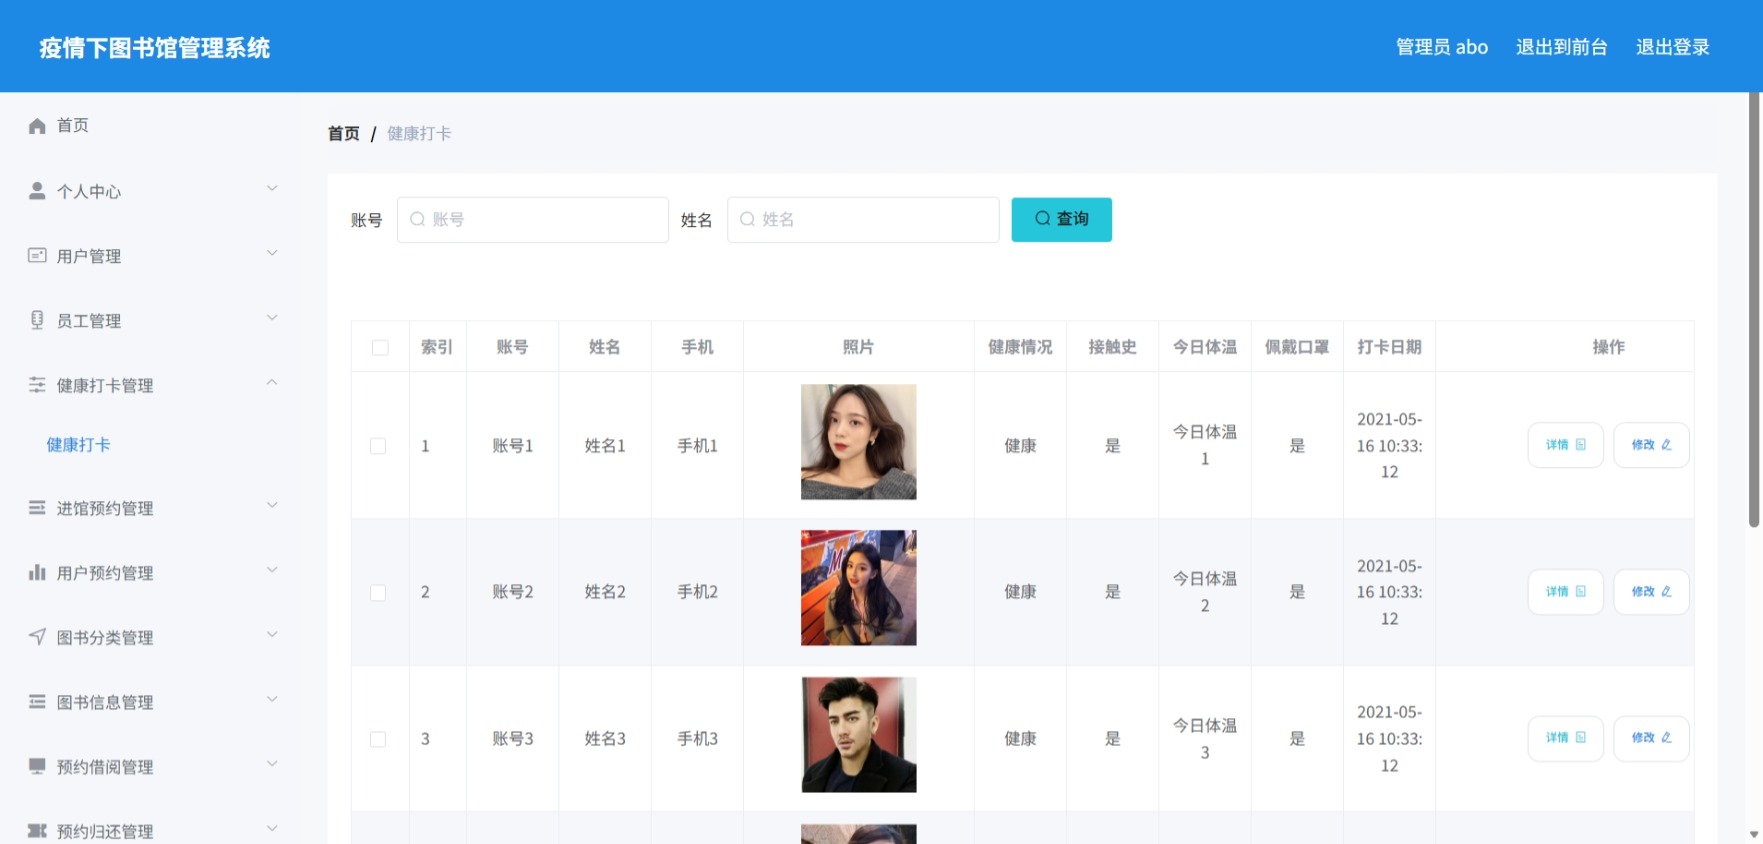Expand the 用户预约管理 submenu chevron
This screenshot has width=1763, height=844.
[x=272, y=570]
